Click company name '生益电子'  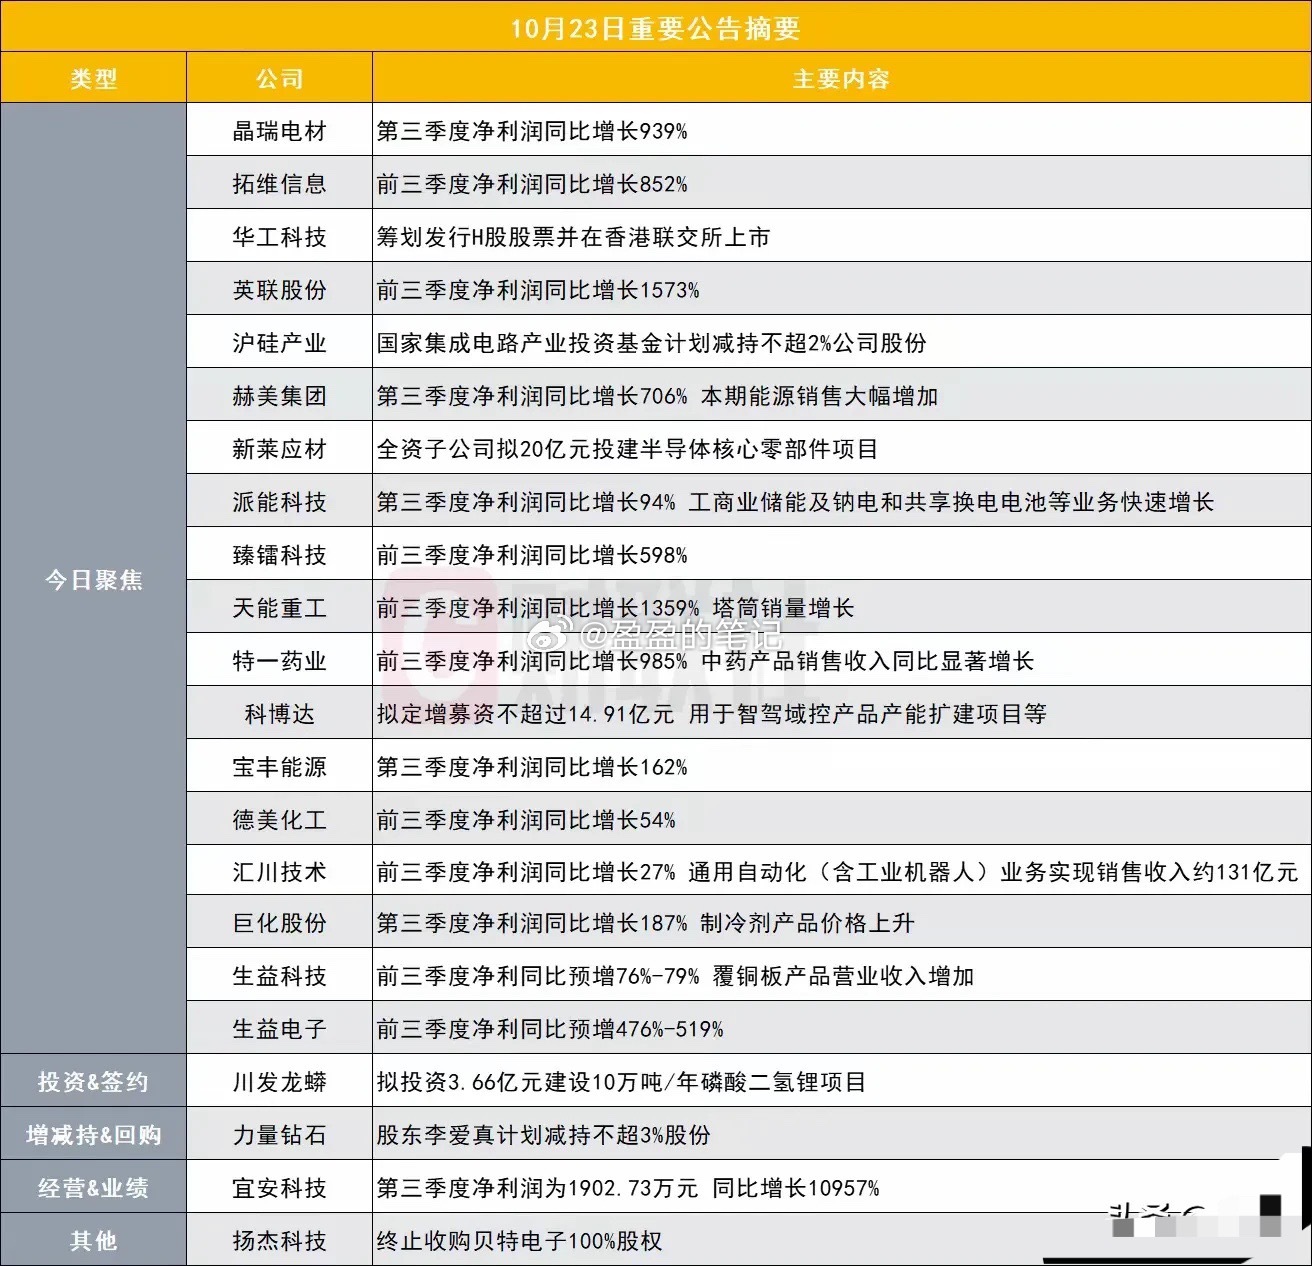pos(279,1029)
